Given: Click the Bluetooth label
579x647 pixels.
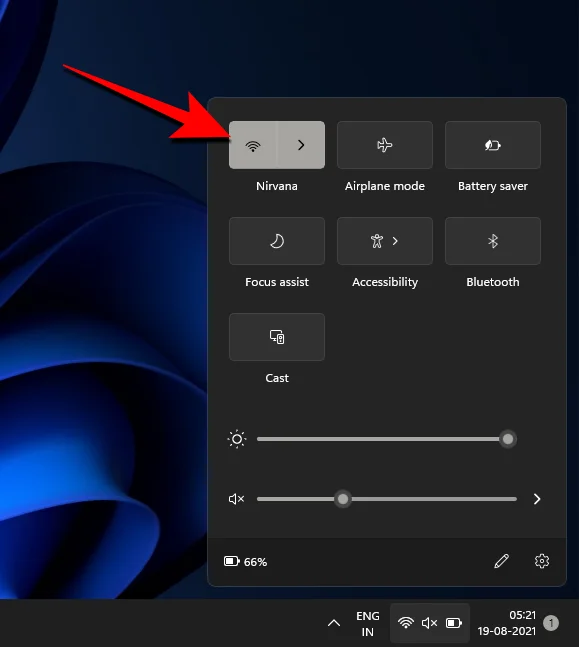Looking at the screenshot, I should coord(493,282).
